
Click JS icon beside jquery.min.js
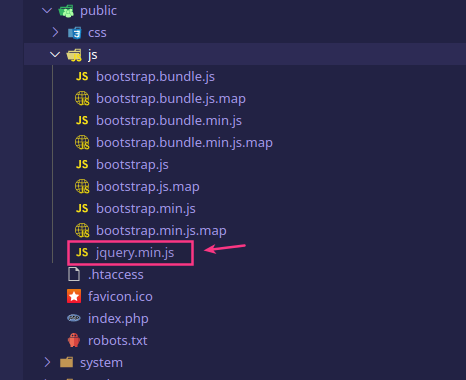(82, 253)
